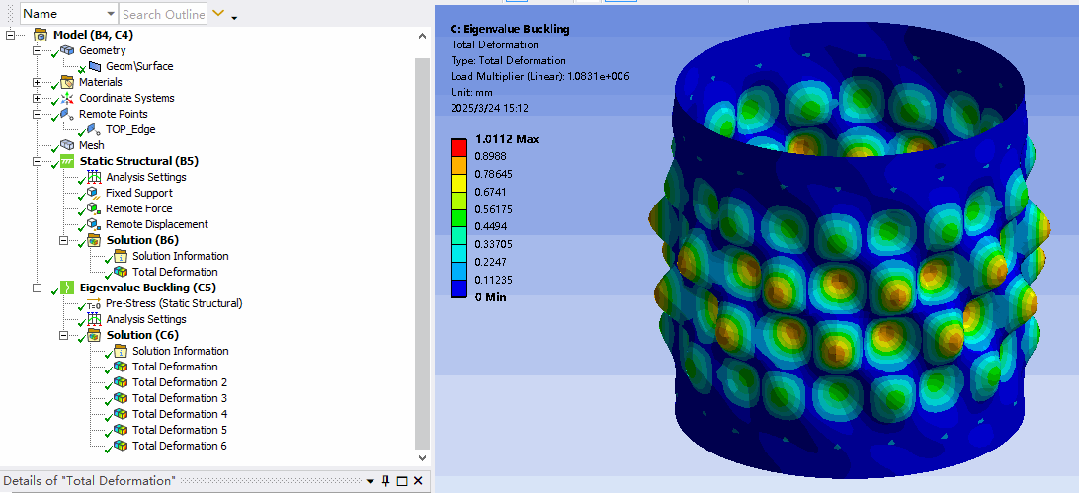Screen dimensions: 1079x493
Task: Collapse the Static Structural (B5) branch
Action: [x=37, y=161]
